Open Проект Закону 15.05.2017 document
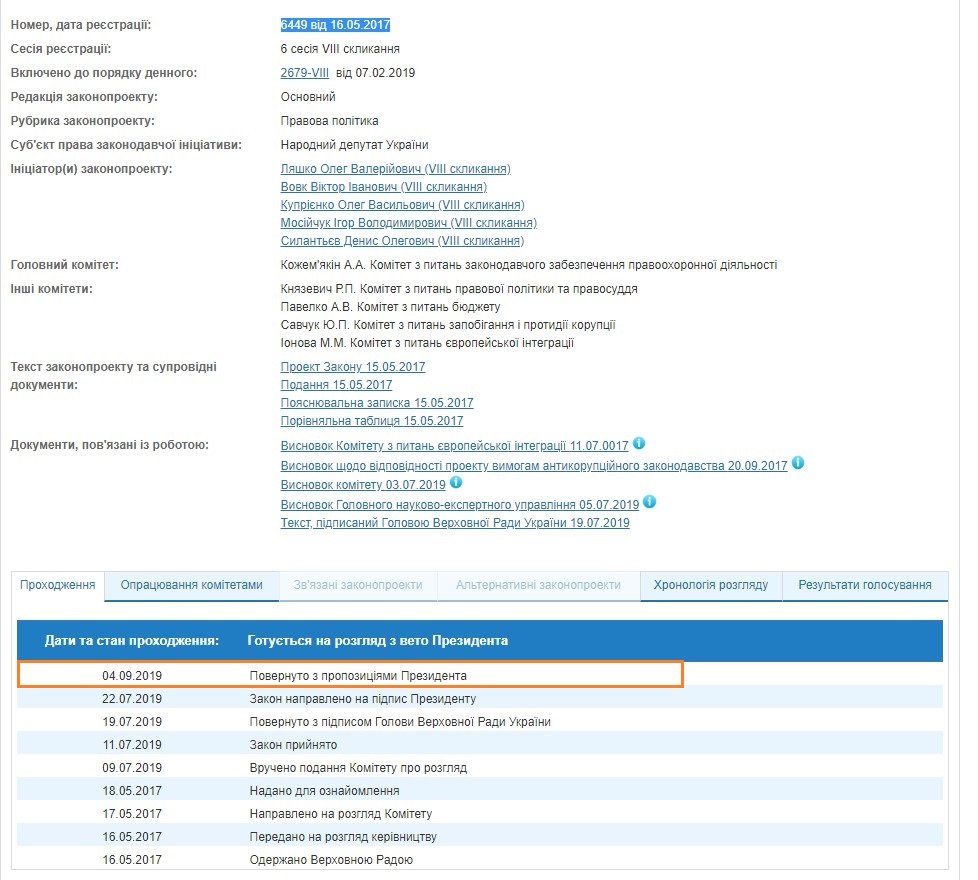978x880 pixels. point(352,367)
